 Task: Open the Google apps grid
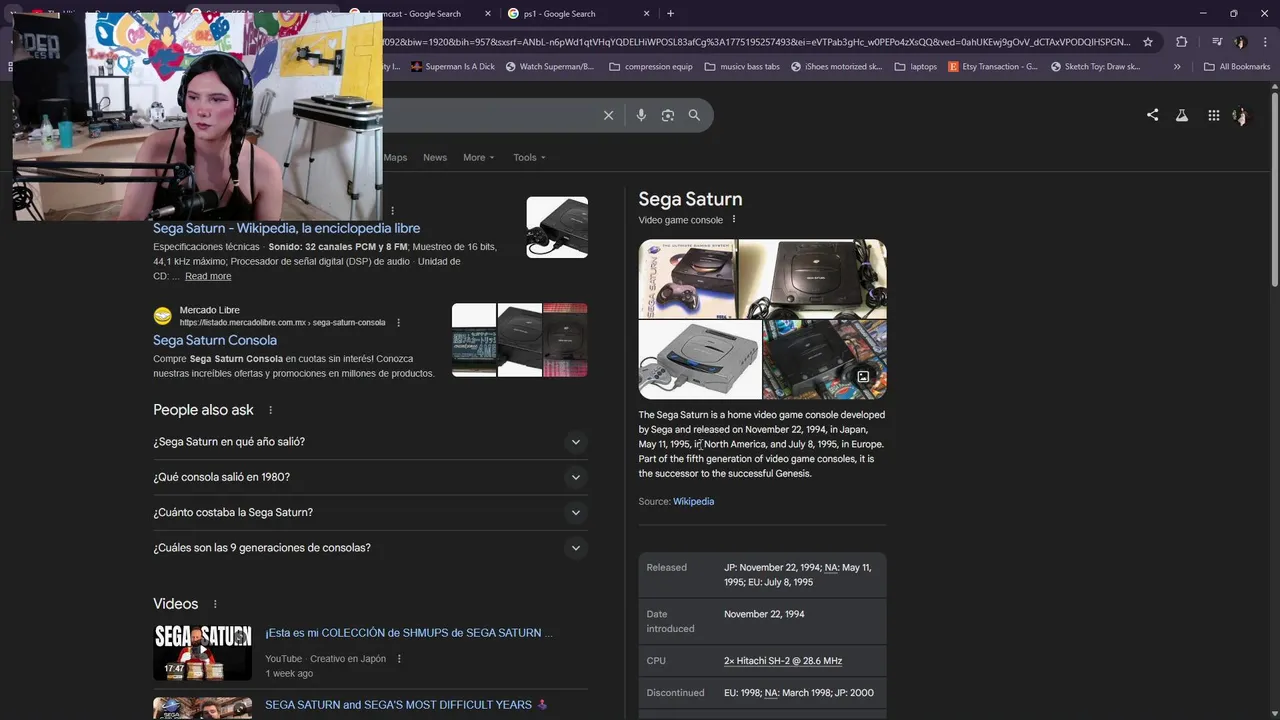tap(1213, 115)
